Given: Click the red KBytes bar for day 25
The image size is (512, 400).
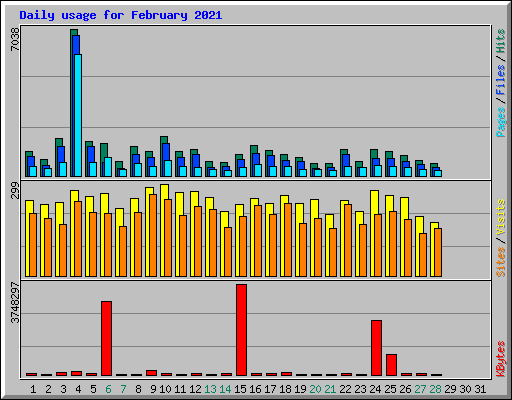Looking at the screenshot, I should pyautogui.click(x=391, y=365).
